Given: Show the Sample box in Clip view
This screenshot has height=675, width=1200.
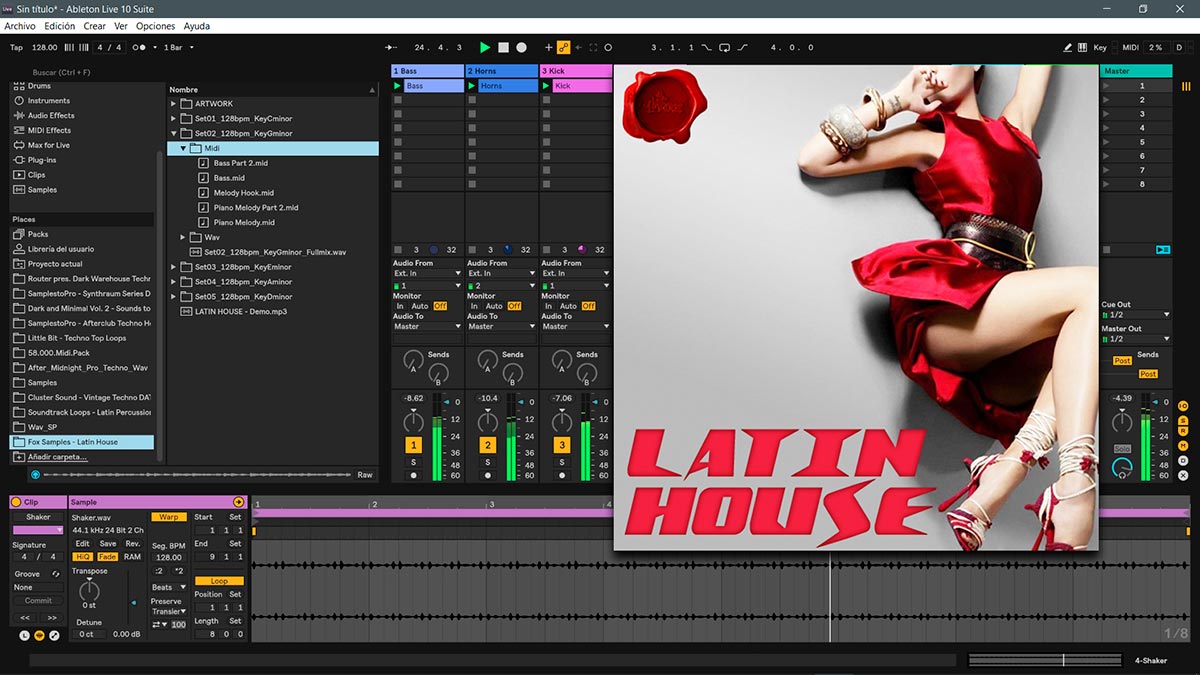Looking at the screenshot, I should click(x=40, y=635).
